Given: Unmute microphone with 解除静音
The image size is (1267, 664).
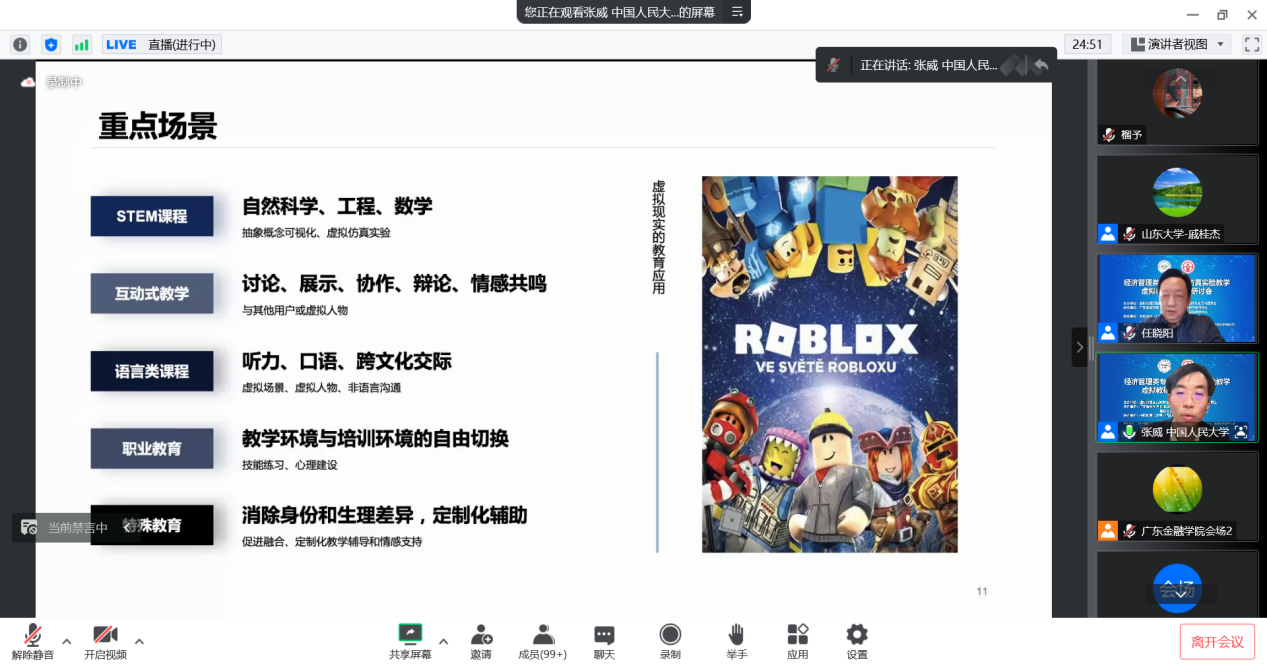Looking at the screenshot, I should pos(33,642).
